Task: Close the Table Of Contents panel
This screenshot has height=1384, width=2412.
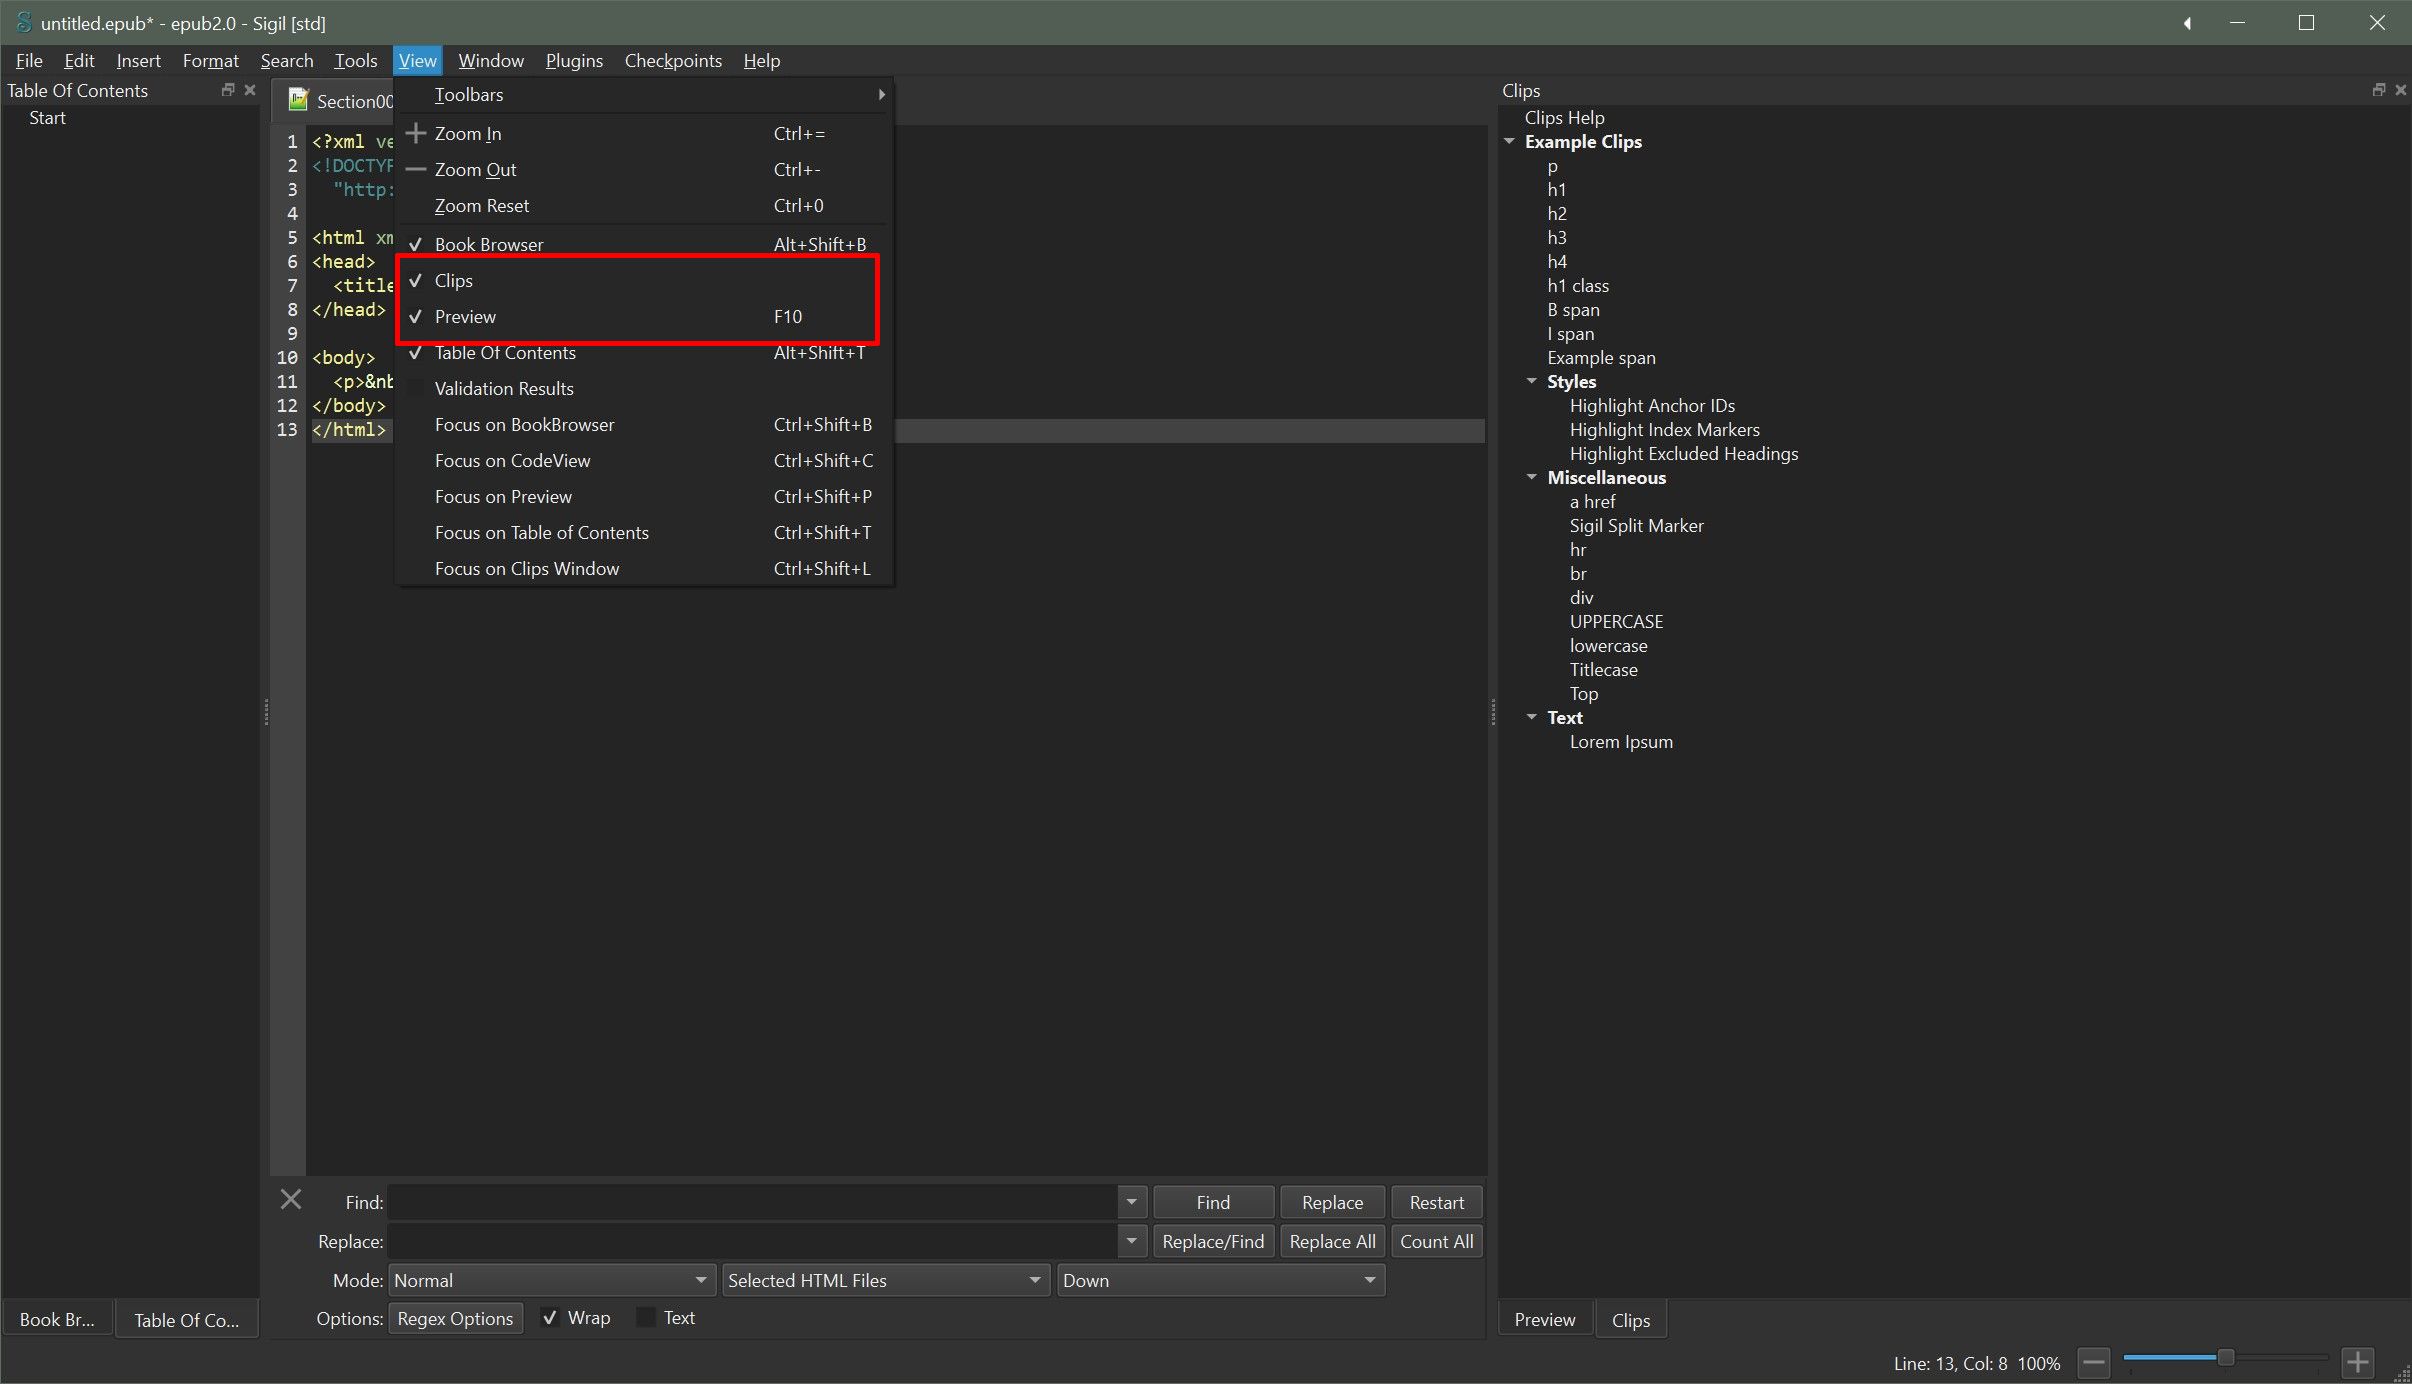Action: (x=250, y=90)
